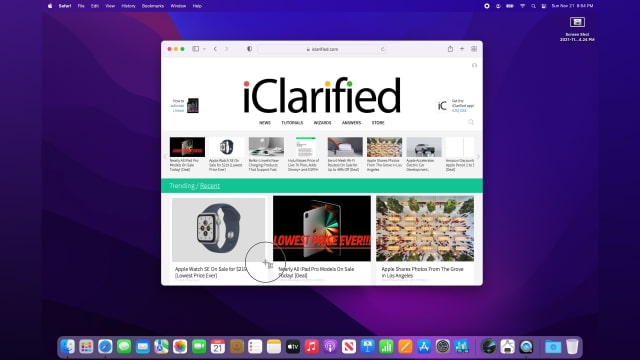
Task: Open Numbers from the Dock
Action: [x=386, y=347]
